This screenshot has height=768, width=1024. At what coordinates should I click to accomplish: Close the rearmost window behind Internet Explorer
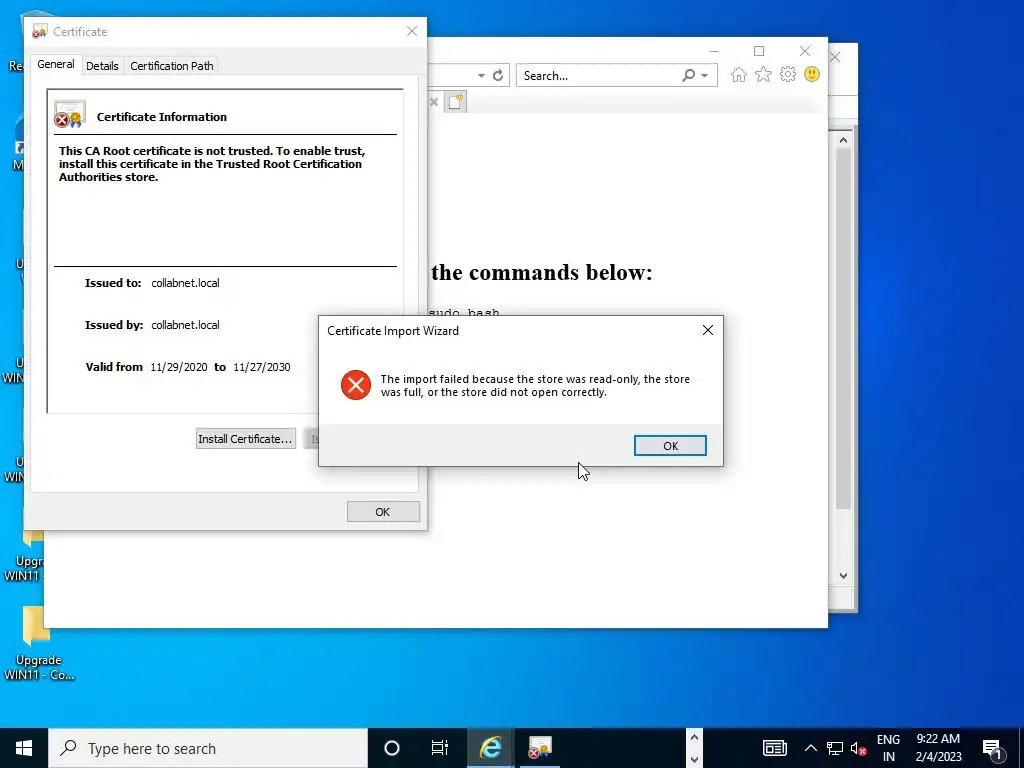tap(835, 57)
